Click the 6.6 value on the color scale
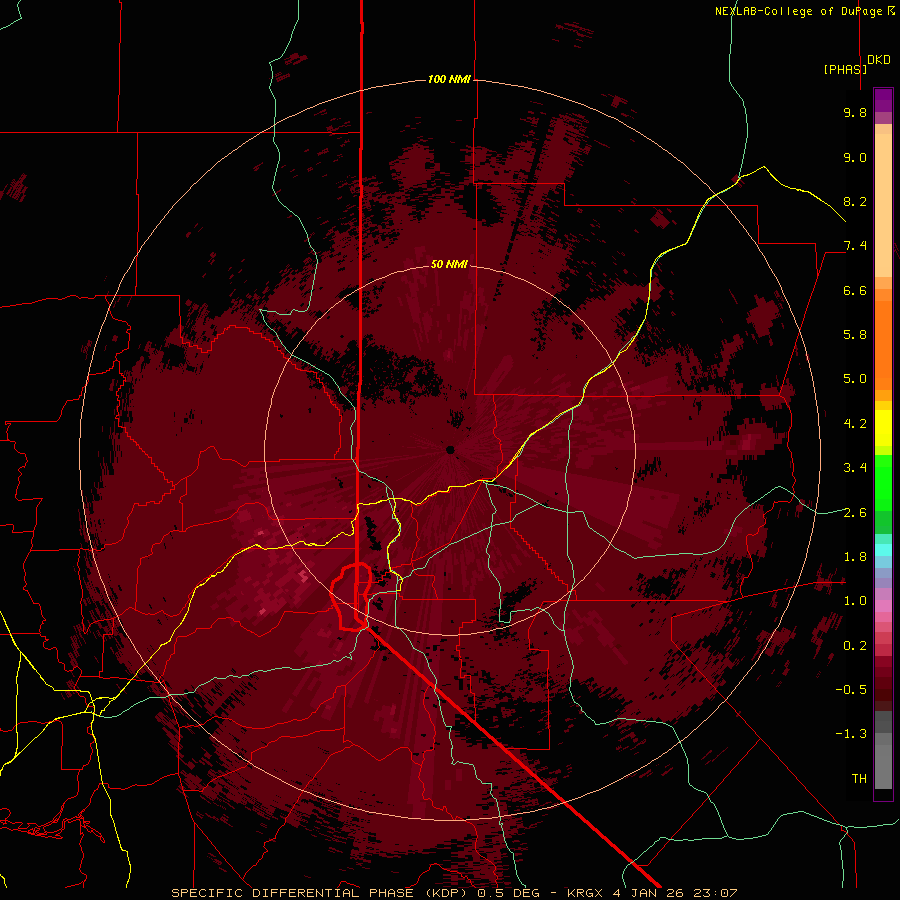Viewport: 900px width, 900px height. (855, 290)
